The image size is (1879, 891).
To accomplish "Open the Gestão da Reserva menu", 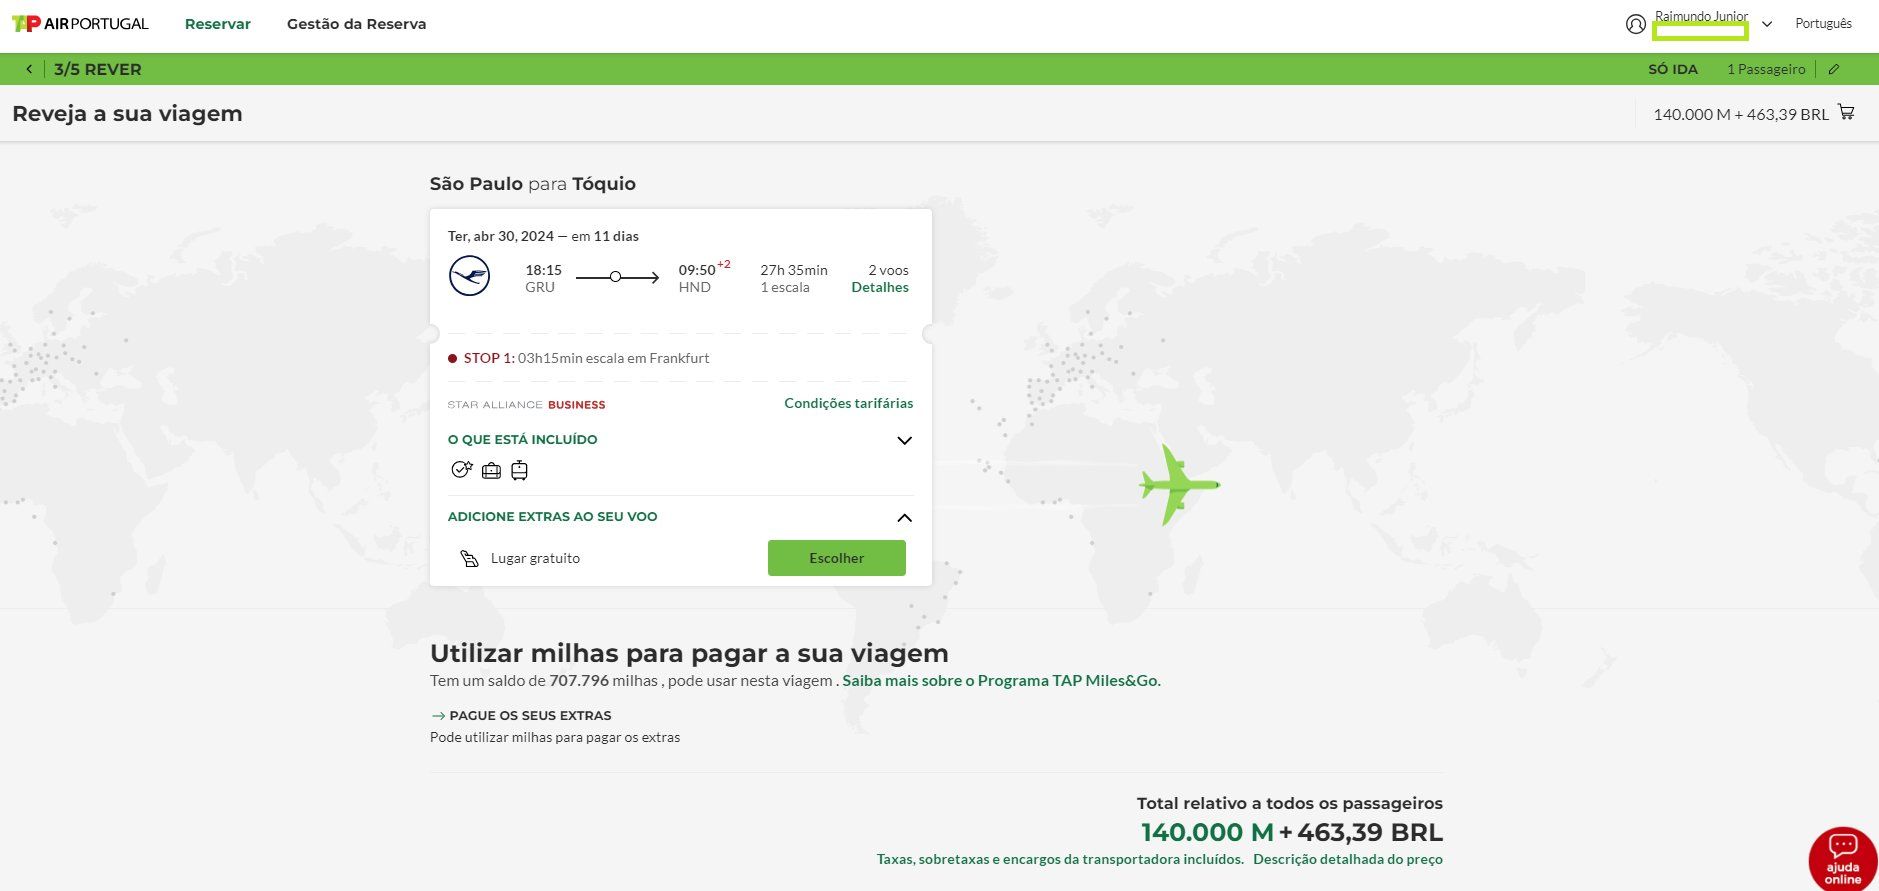I will point(356,24).
